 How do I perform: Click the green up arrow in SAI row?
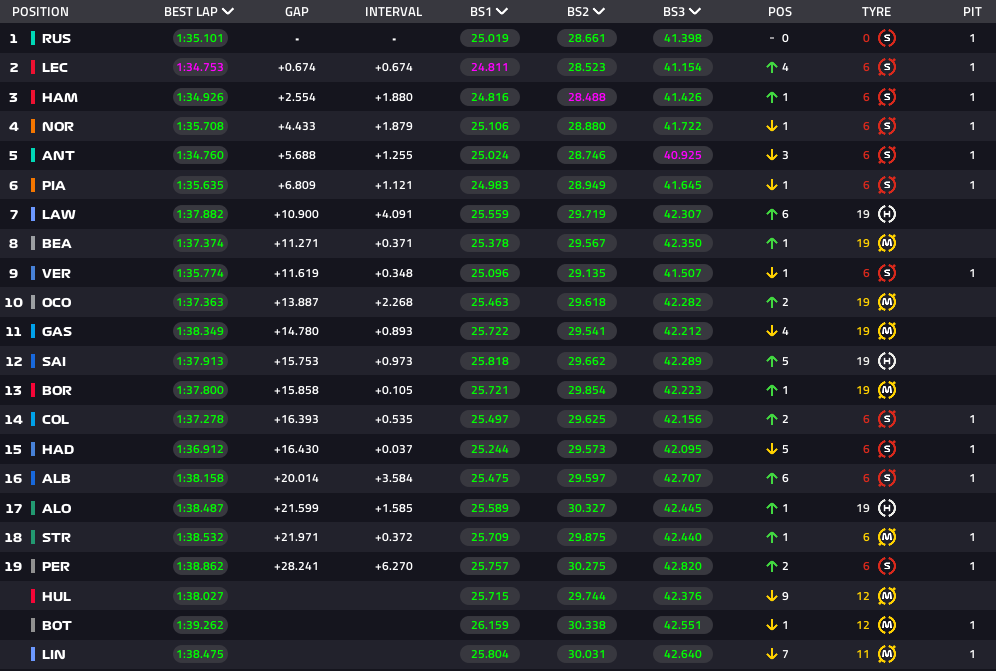tap(771, 361)
